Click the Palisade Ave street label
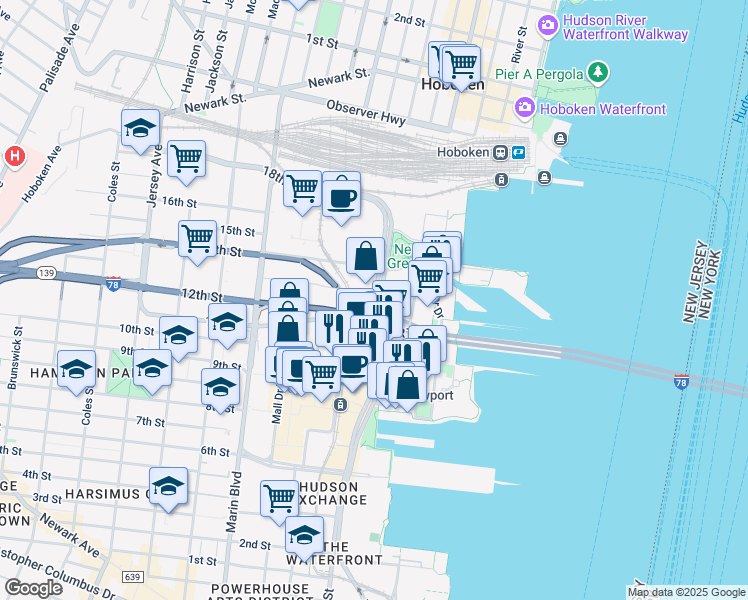 pyautogui.click(x=59, y=58)
